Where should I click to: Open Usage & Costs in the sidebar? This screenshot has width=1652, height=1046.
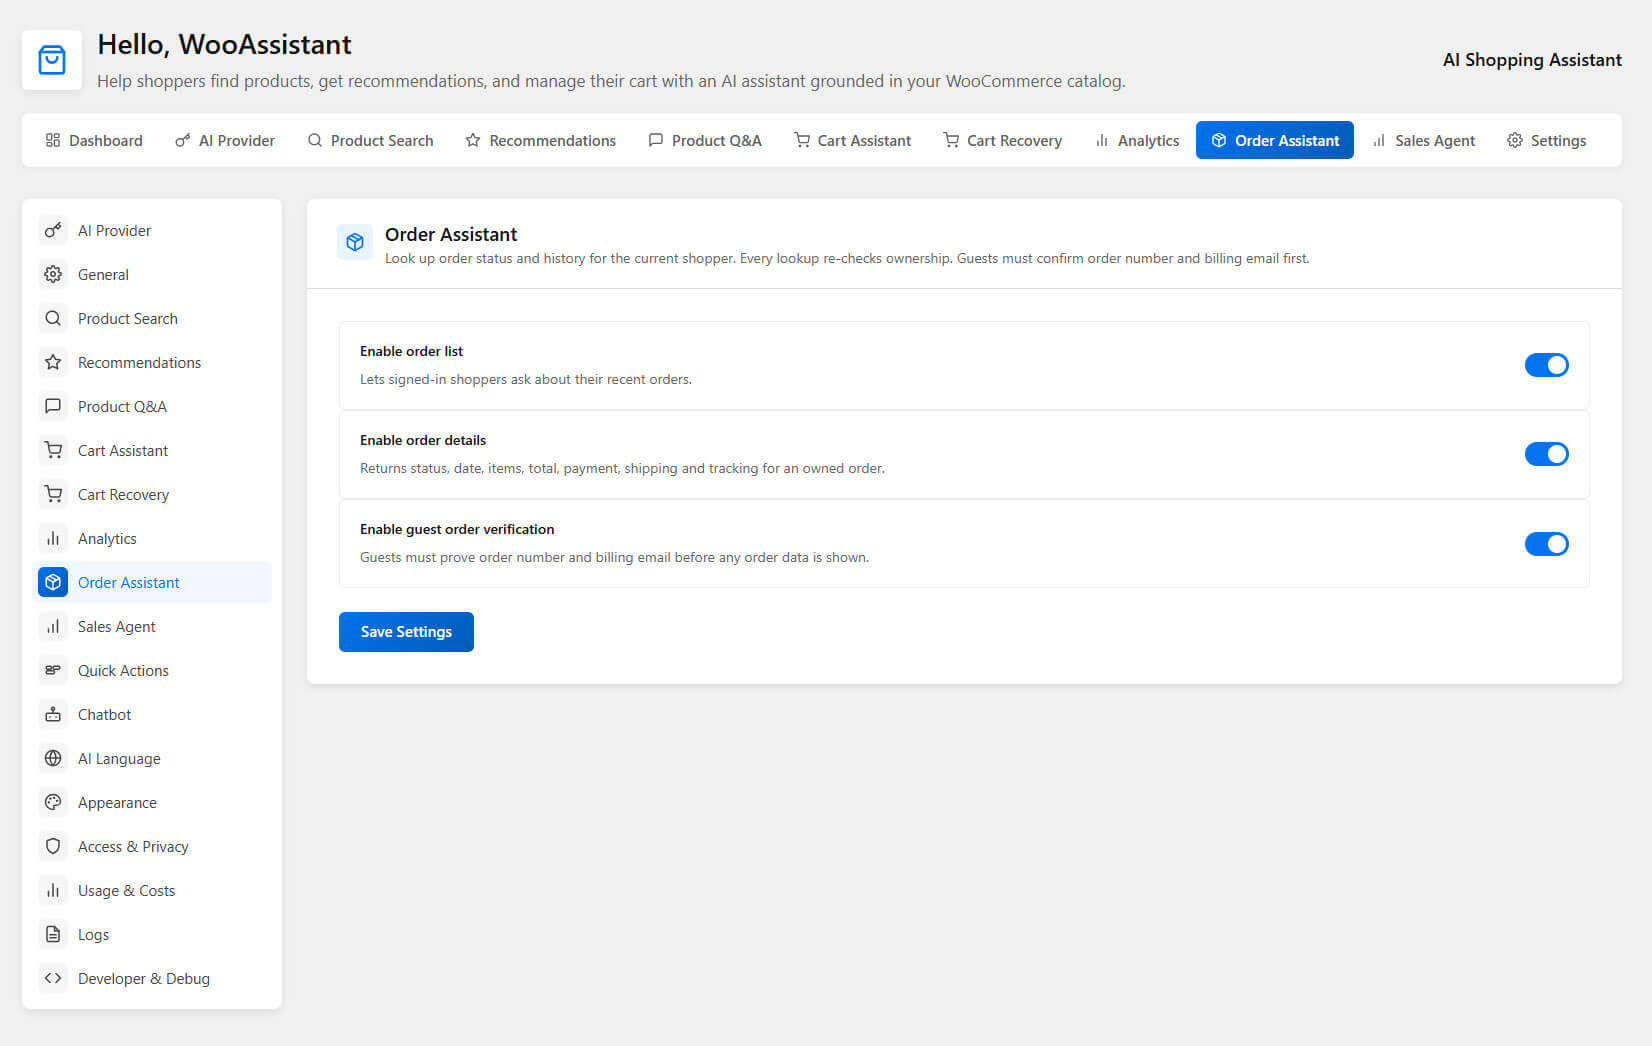(x=154, y=890)
